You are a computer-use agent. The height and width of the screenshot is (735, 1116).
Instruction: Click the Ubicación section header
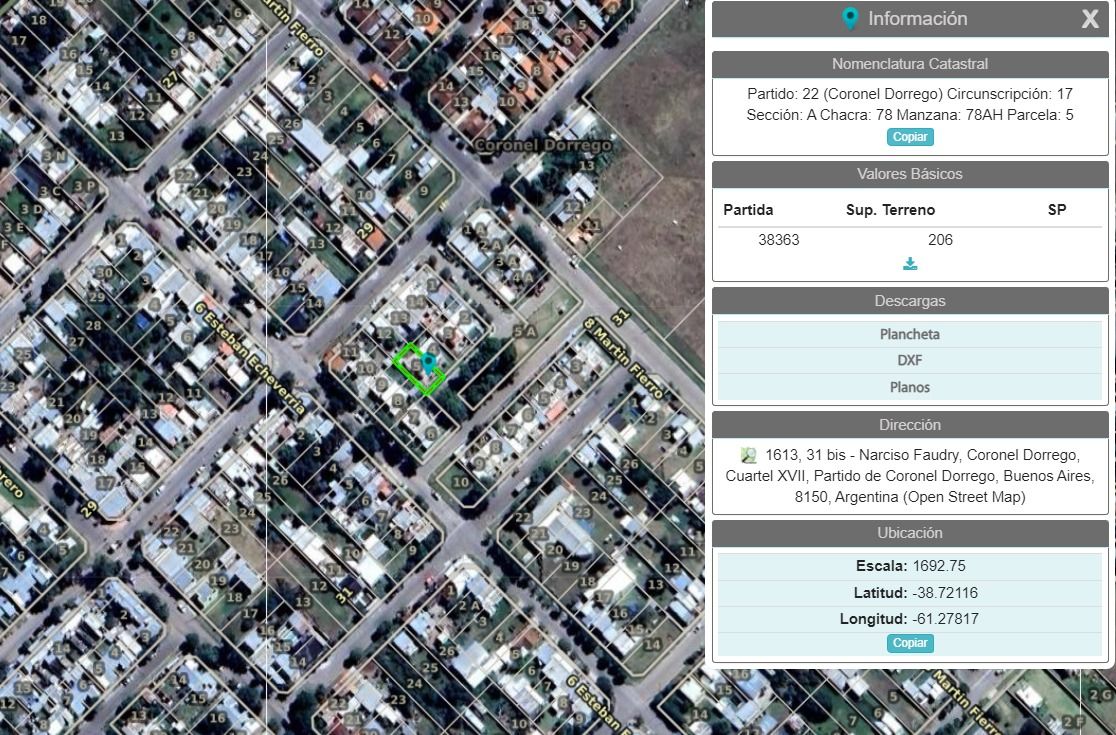[910, 533]
